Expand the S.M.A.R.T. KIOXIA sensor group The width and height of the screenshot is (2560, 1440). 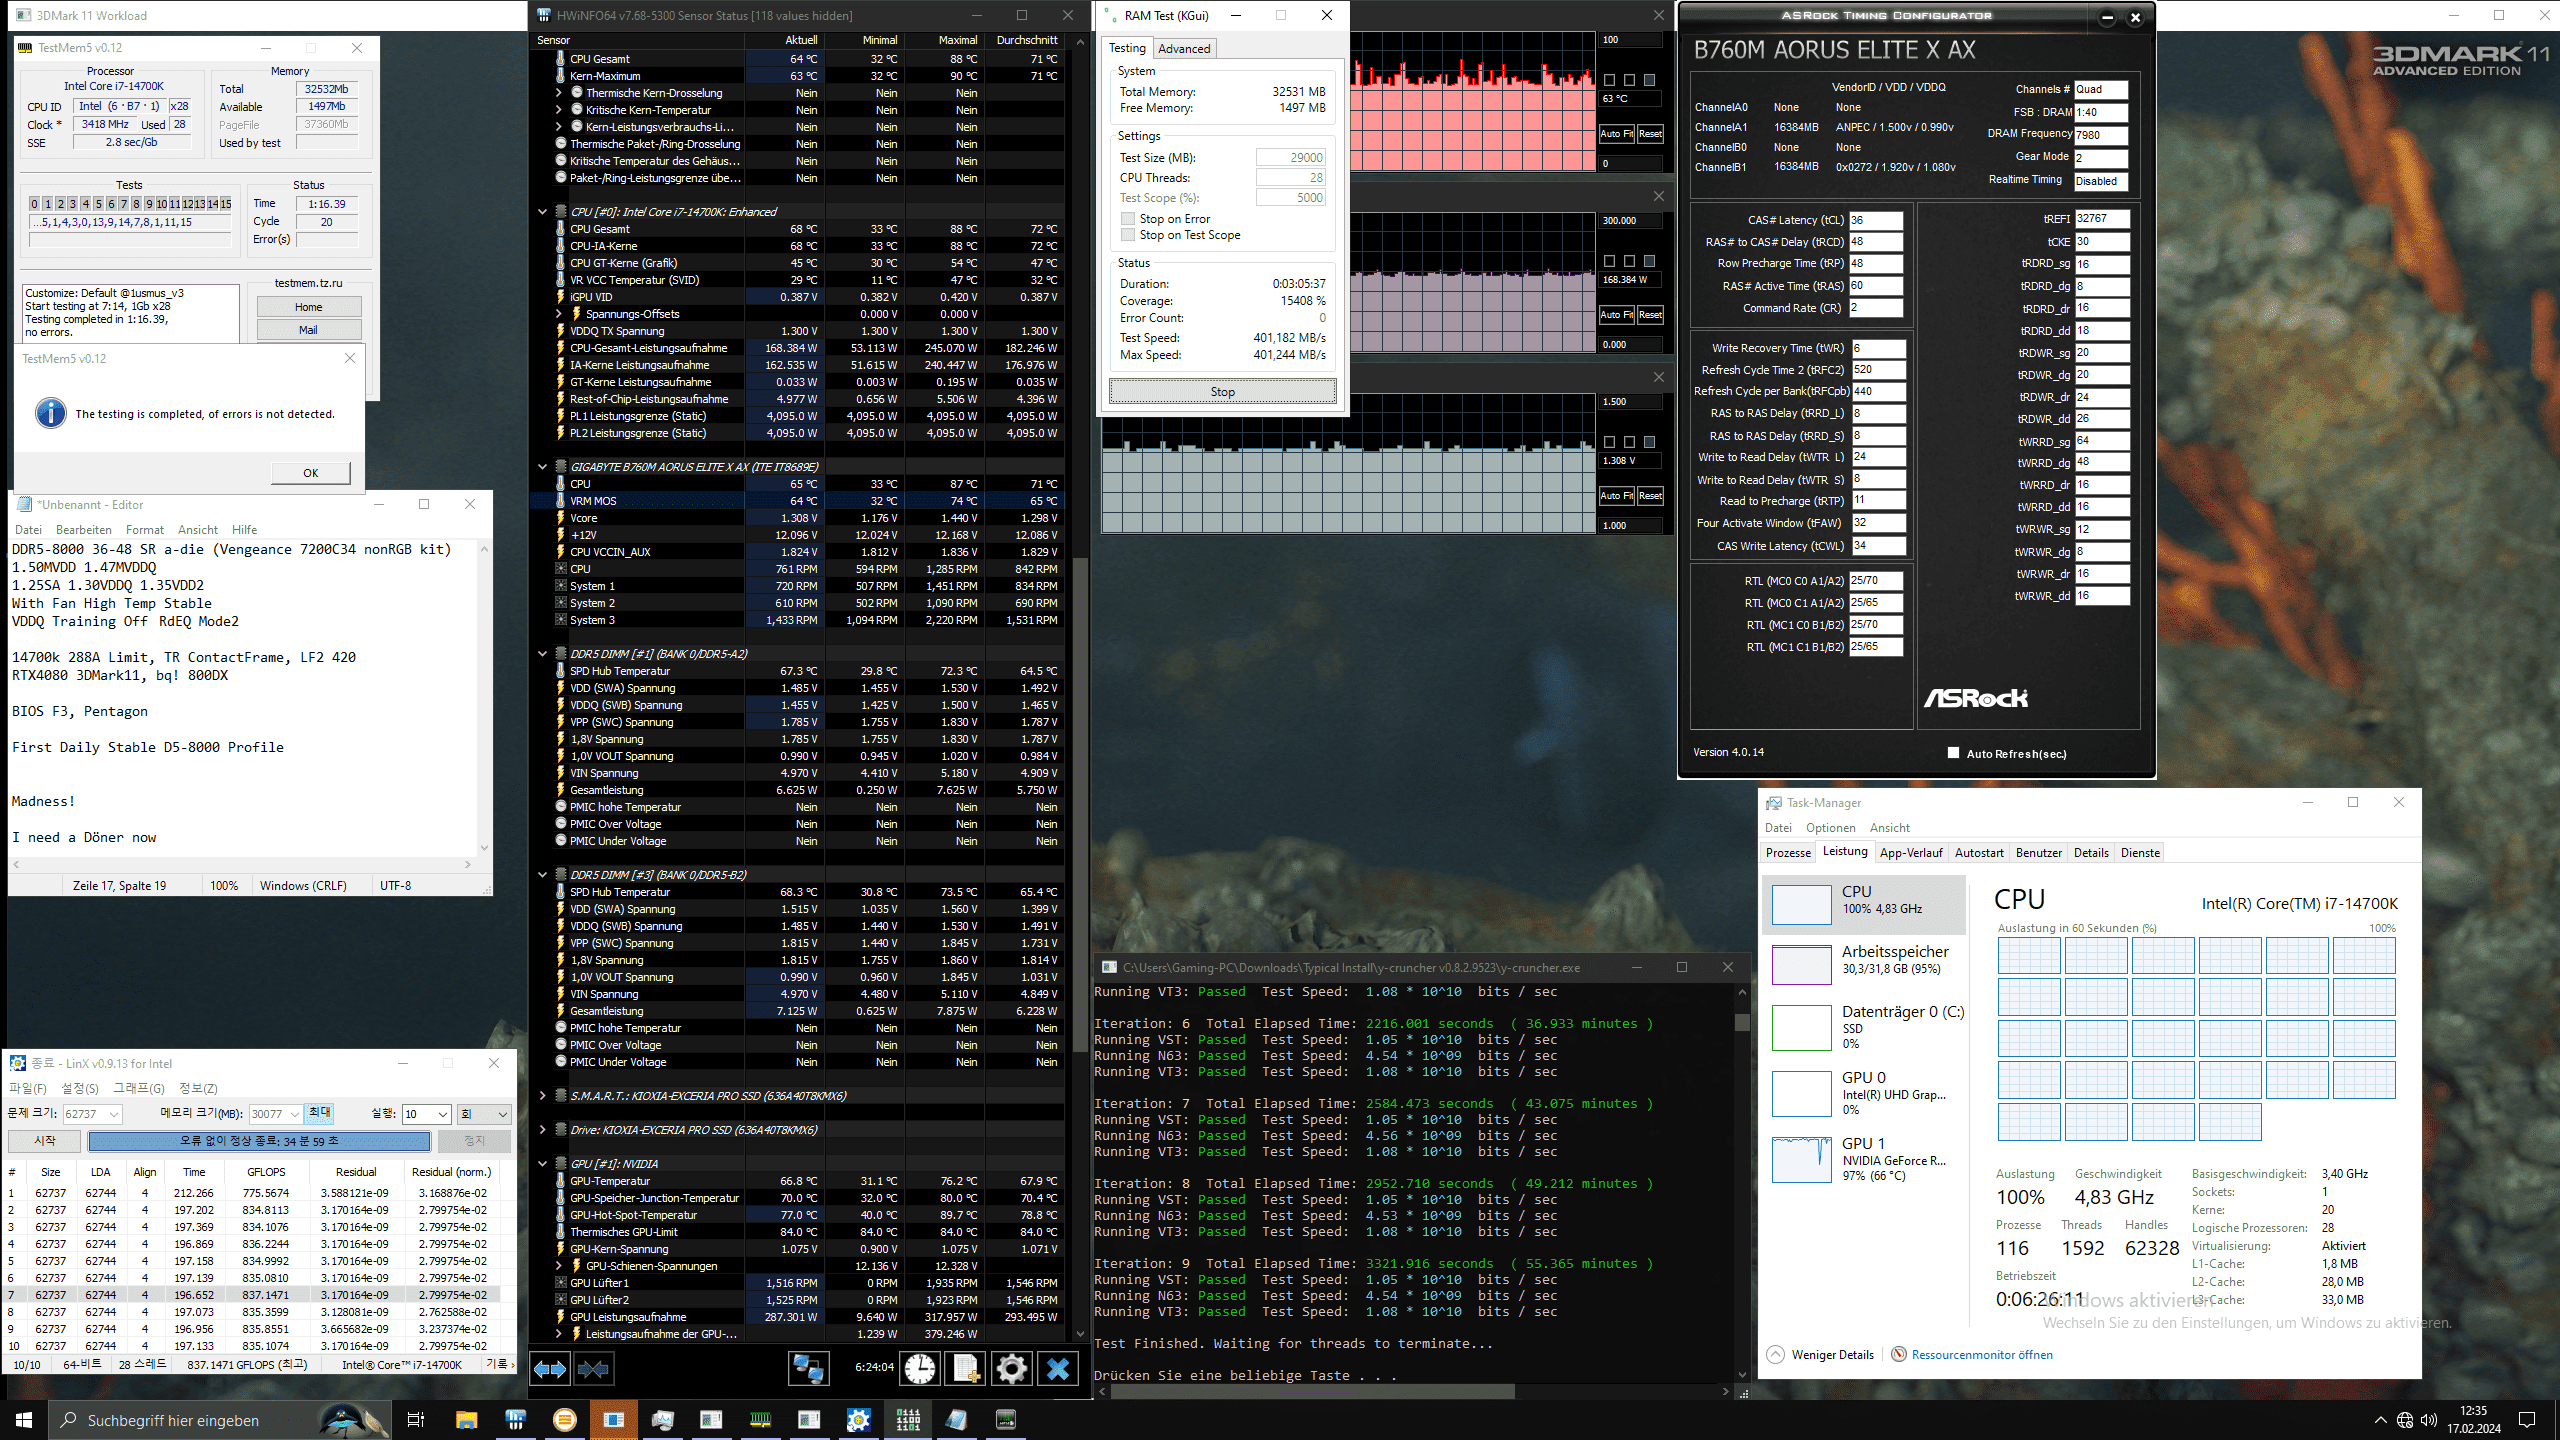pos(542,1096)
